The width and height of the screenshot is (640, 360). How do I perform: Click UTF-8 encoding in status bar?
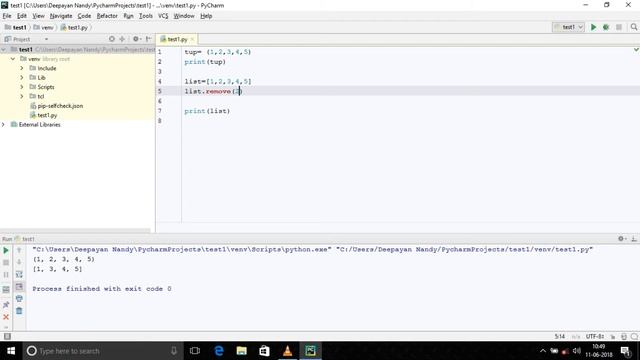[595, 337]
